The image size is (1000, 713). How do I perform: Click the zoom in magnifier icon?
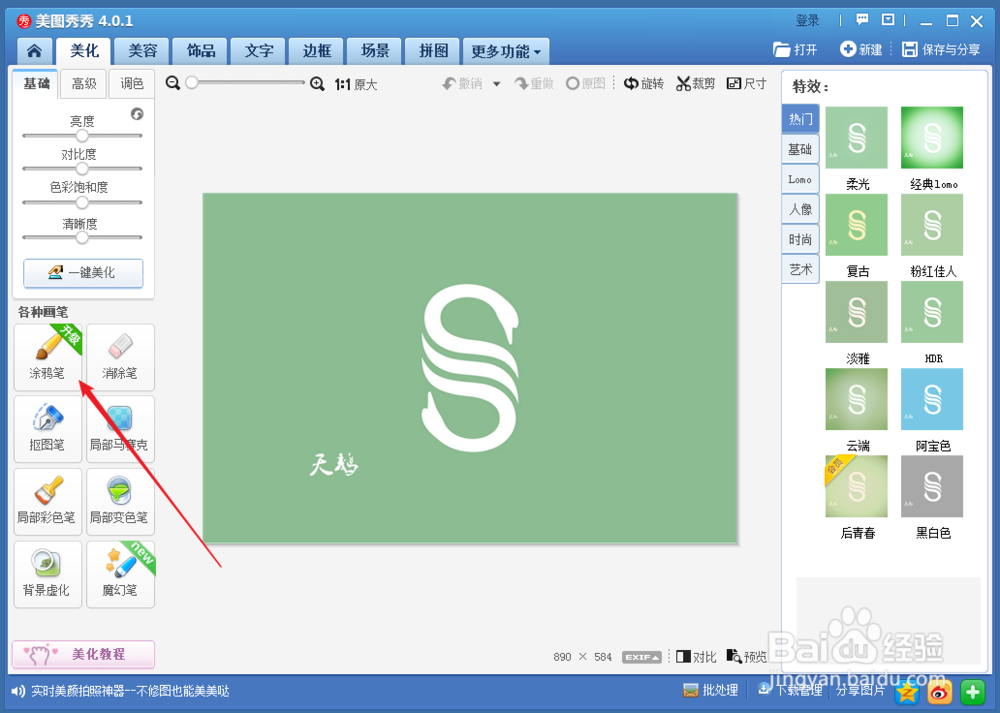(x=317, y=84)
